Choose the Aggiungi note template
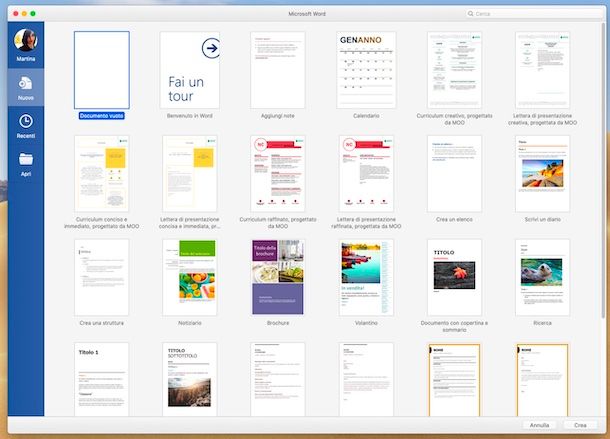610x439 pixels. pyautogui.click(x=278, y=70)
